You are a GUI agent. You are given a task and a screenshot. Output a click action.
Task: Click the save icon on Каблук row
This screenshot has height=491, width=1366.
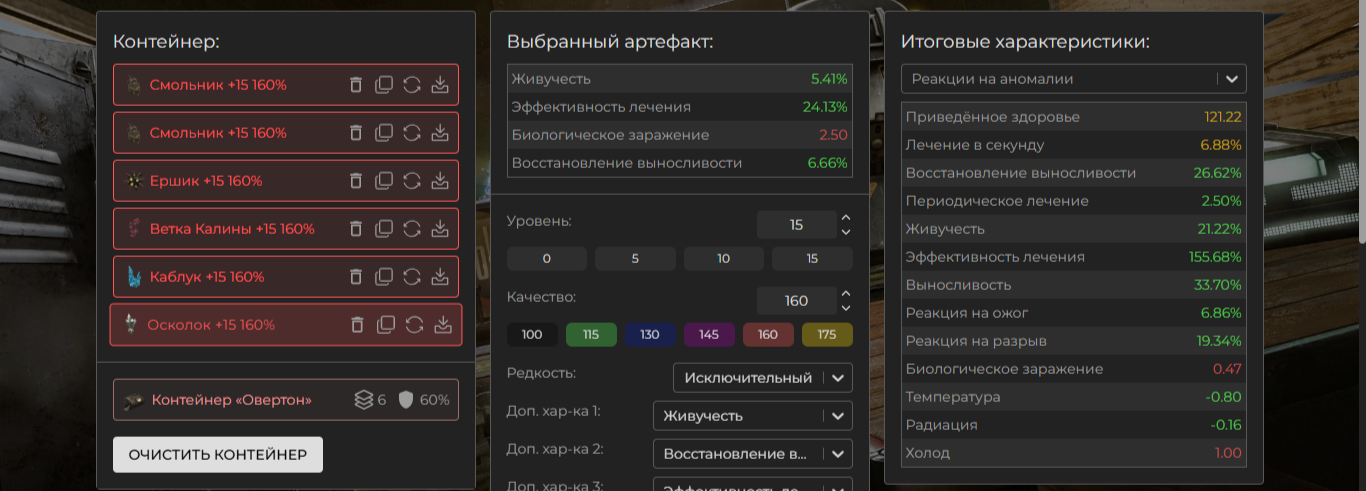(440, 277)
